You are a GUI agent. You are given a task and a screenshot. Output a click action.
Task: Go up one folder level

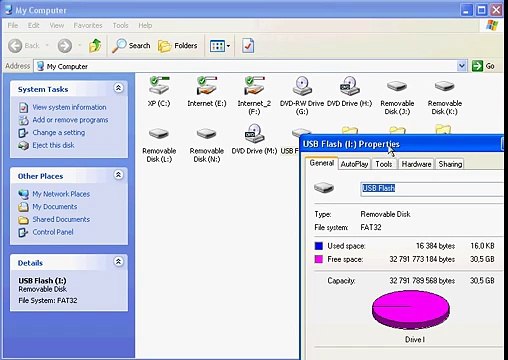pyautogui.click(x=95, y=46)
